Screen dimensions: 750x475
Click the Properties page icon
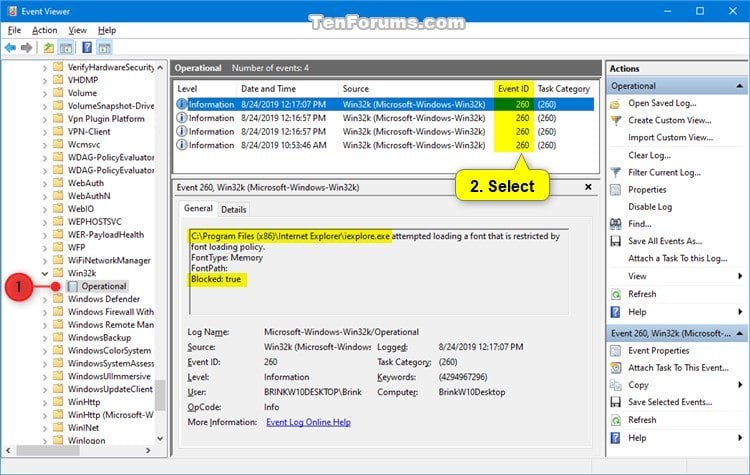coord(616,190)
